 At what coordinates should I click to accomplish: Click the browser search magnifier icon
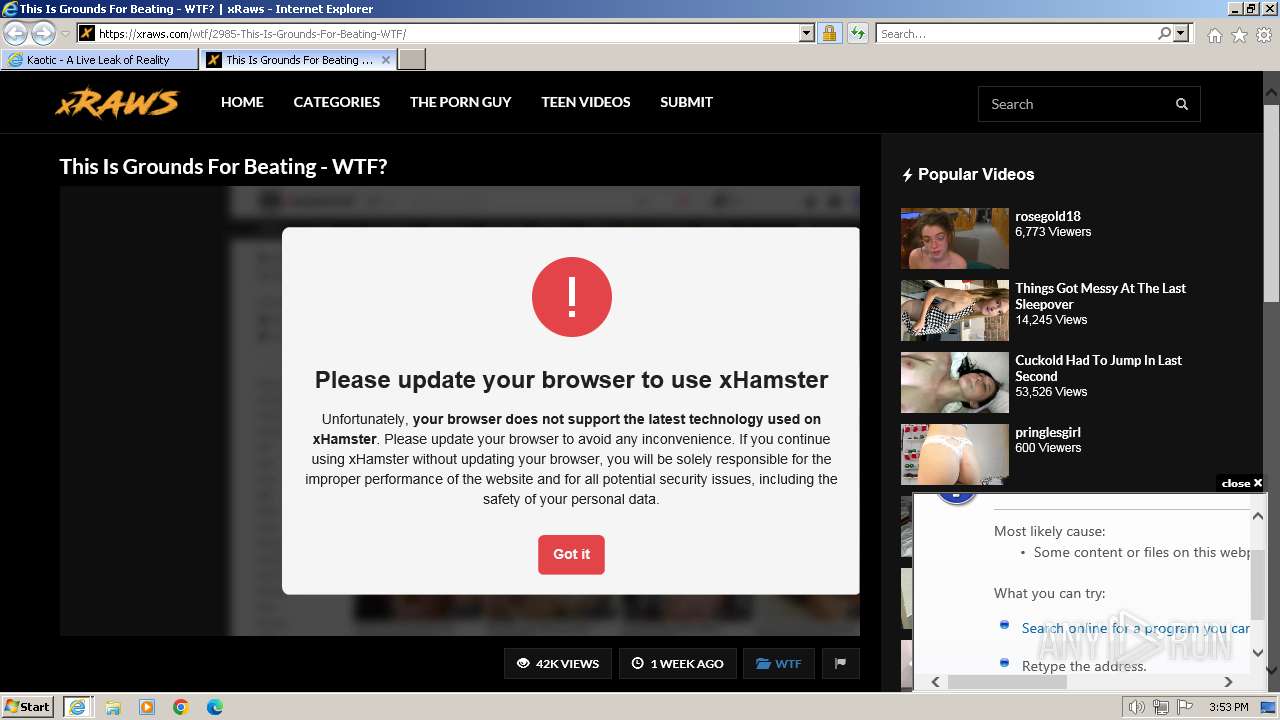[1164, 33]
